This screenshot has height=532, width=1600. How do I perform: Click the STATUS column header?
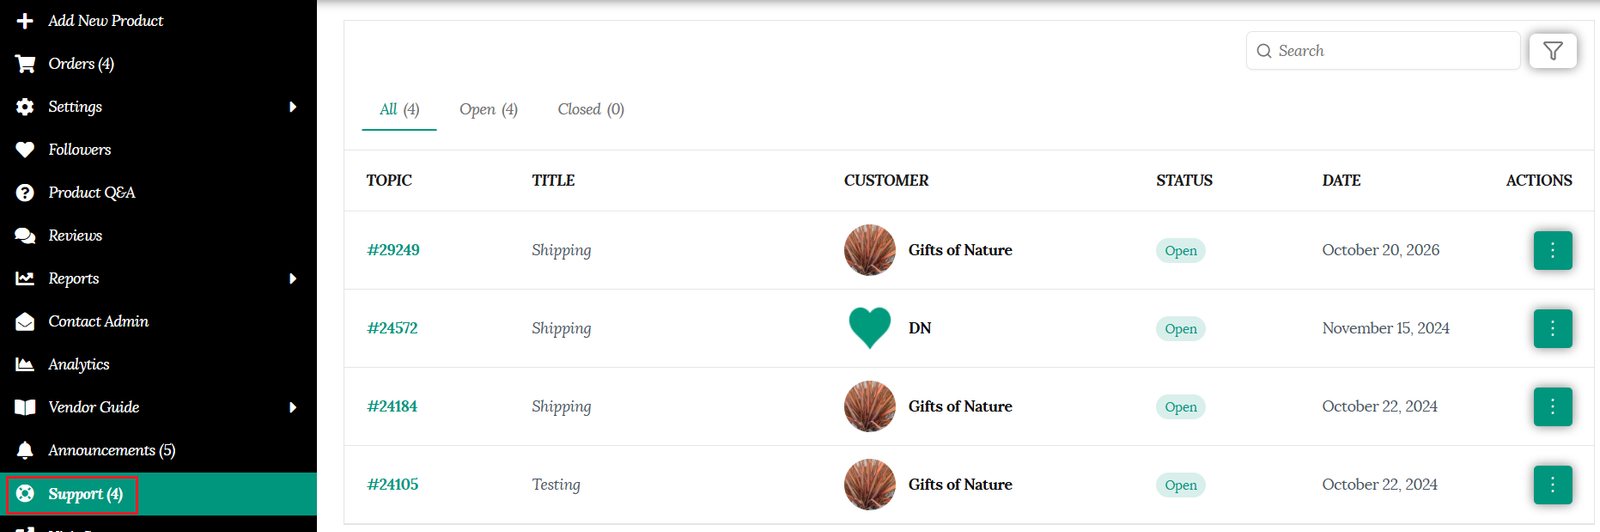[x=1184, y=180]
